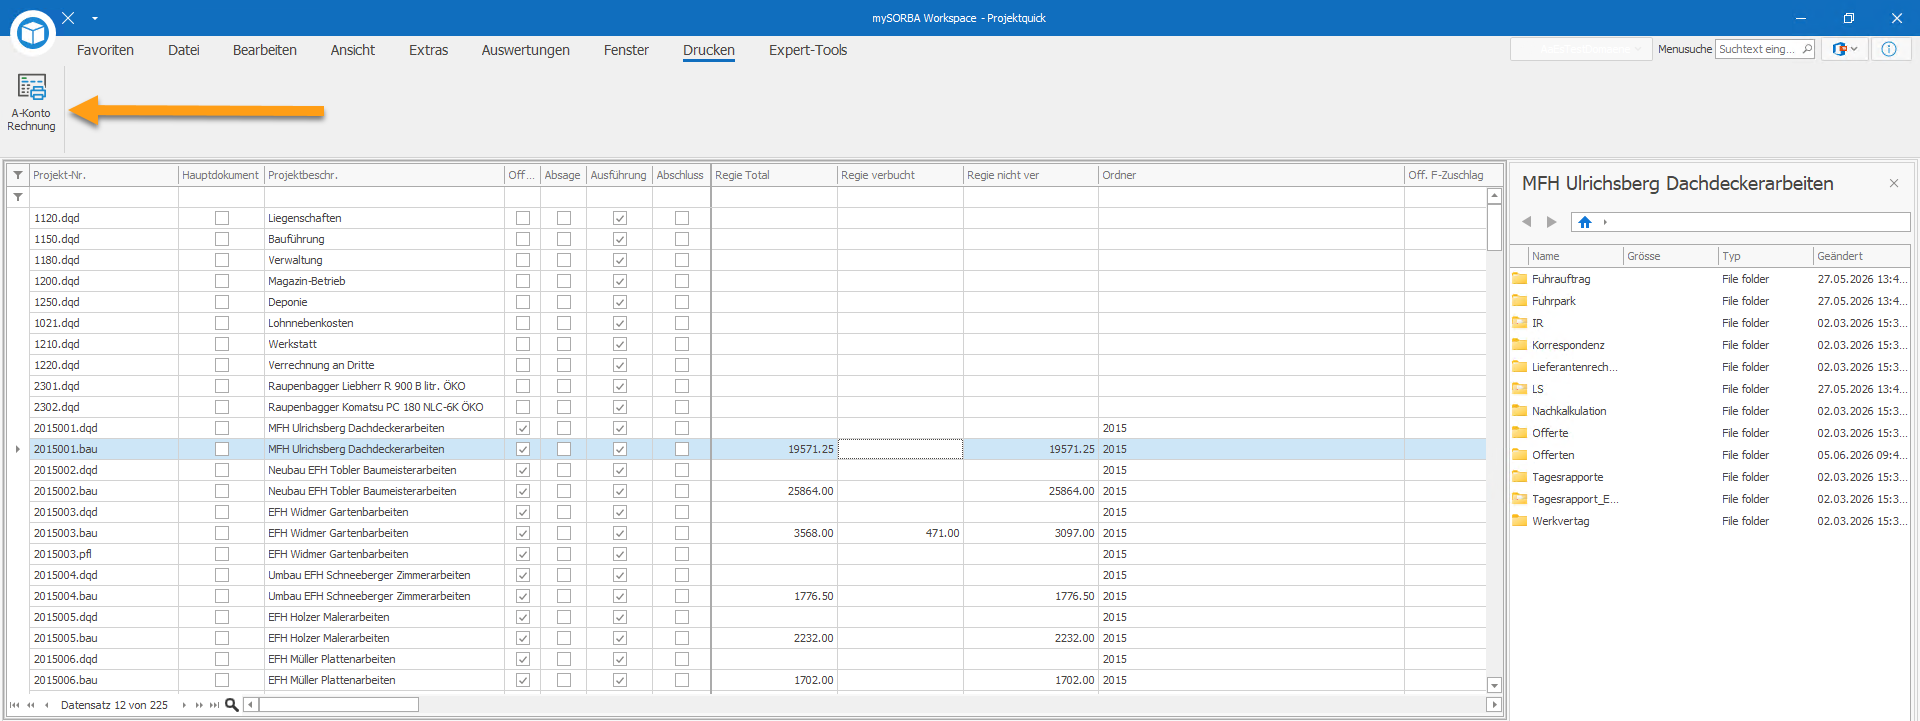Expand the quick access toolbar dropdown arrow
This screenshot has width=1920, height=721.
coord(95,18)
